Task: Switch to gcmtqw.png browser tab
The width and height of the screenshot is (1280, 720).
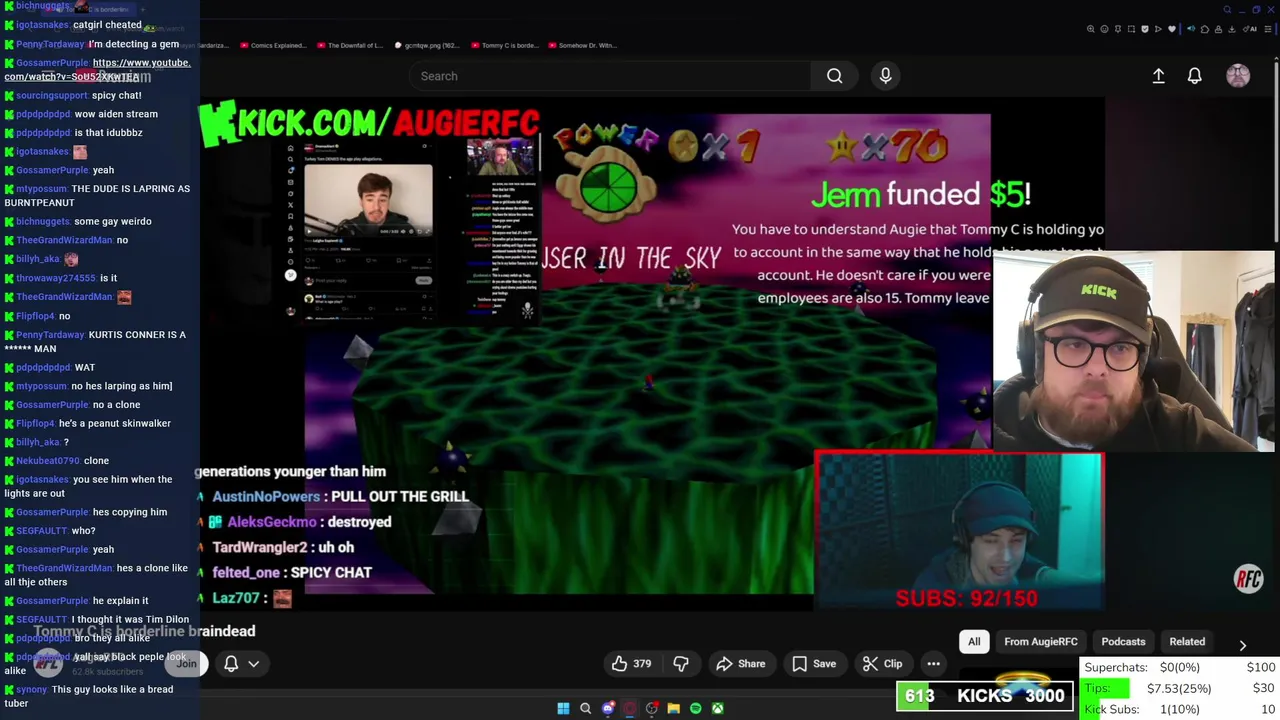Action: click(x=427, y=45)
